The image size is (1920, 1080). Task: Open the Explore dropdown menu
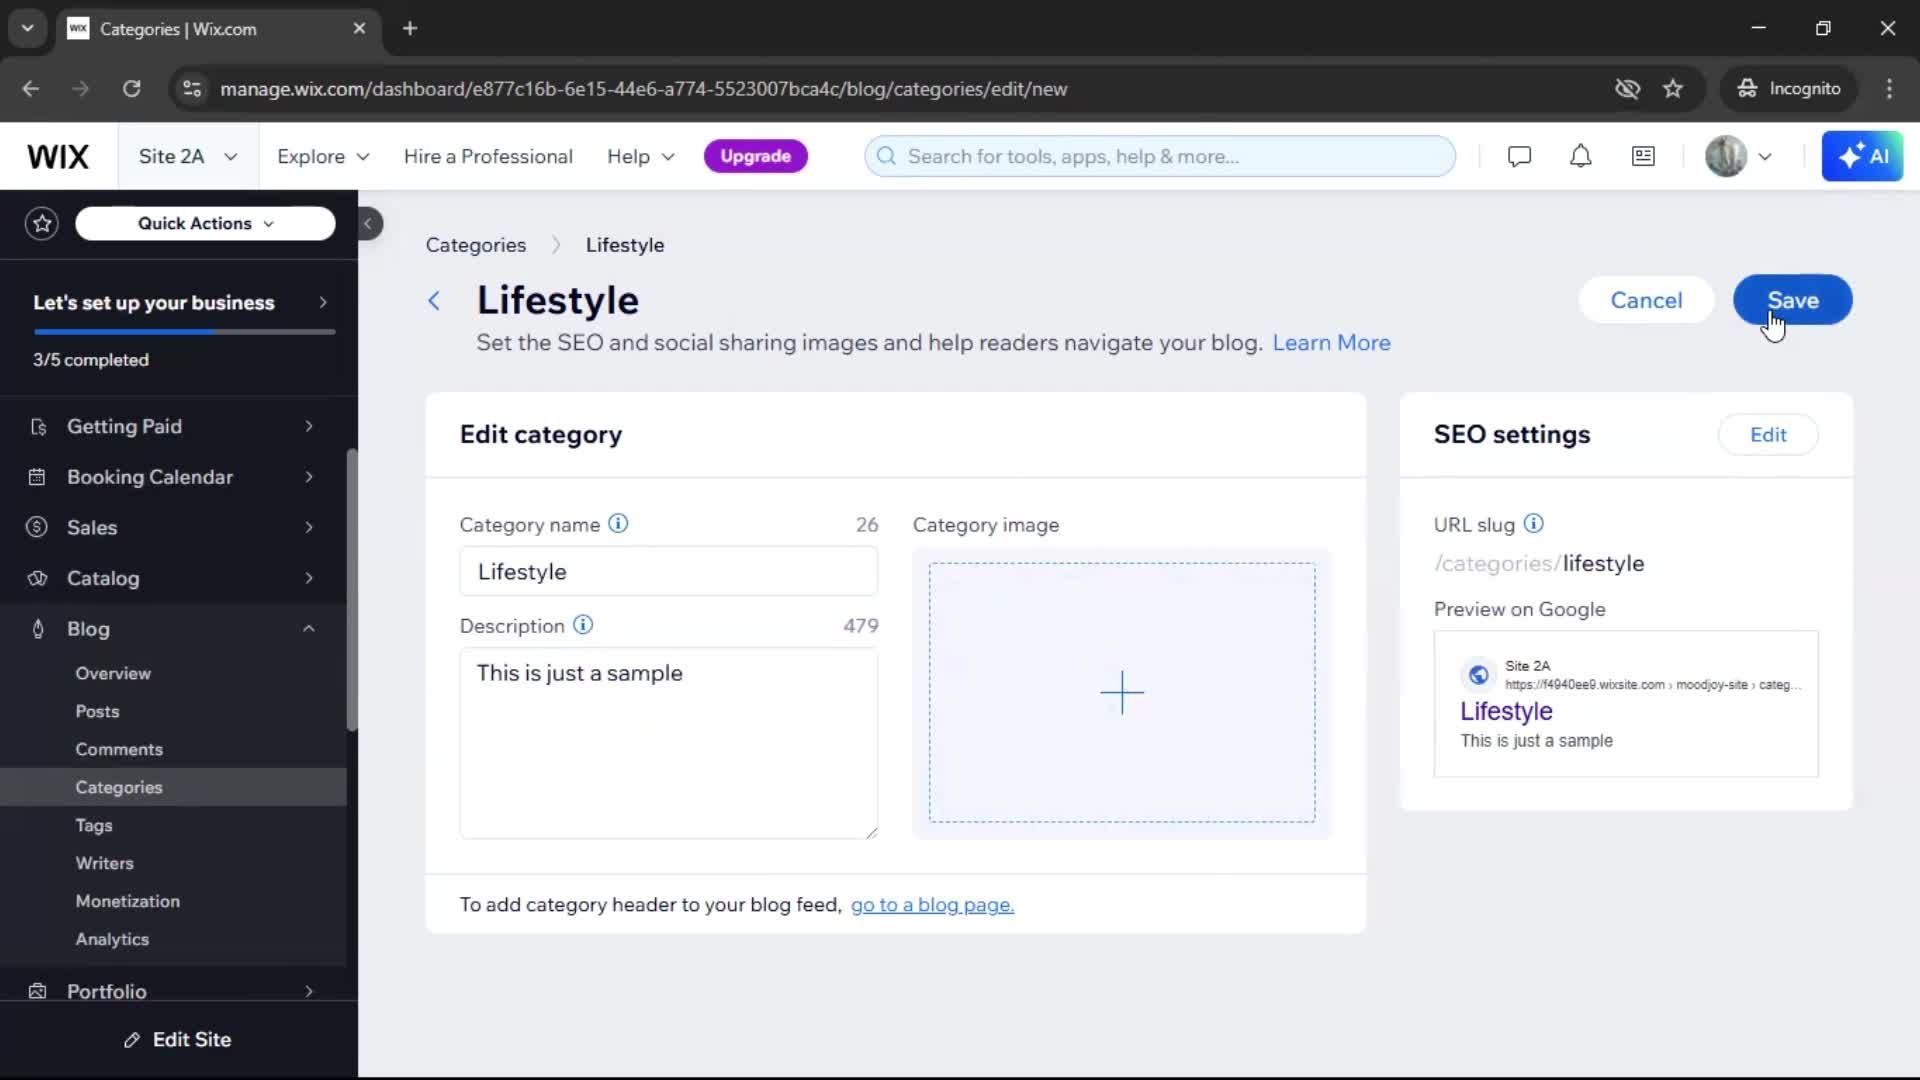tap(323, 156)
